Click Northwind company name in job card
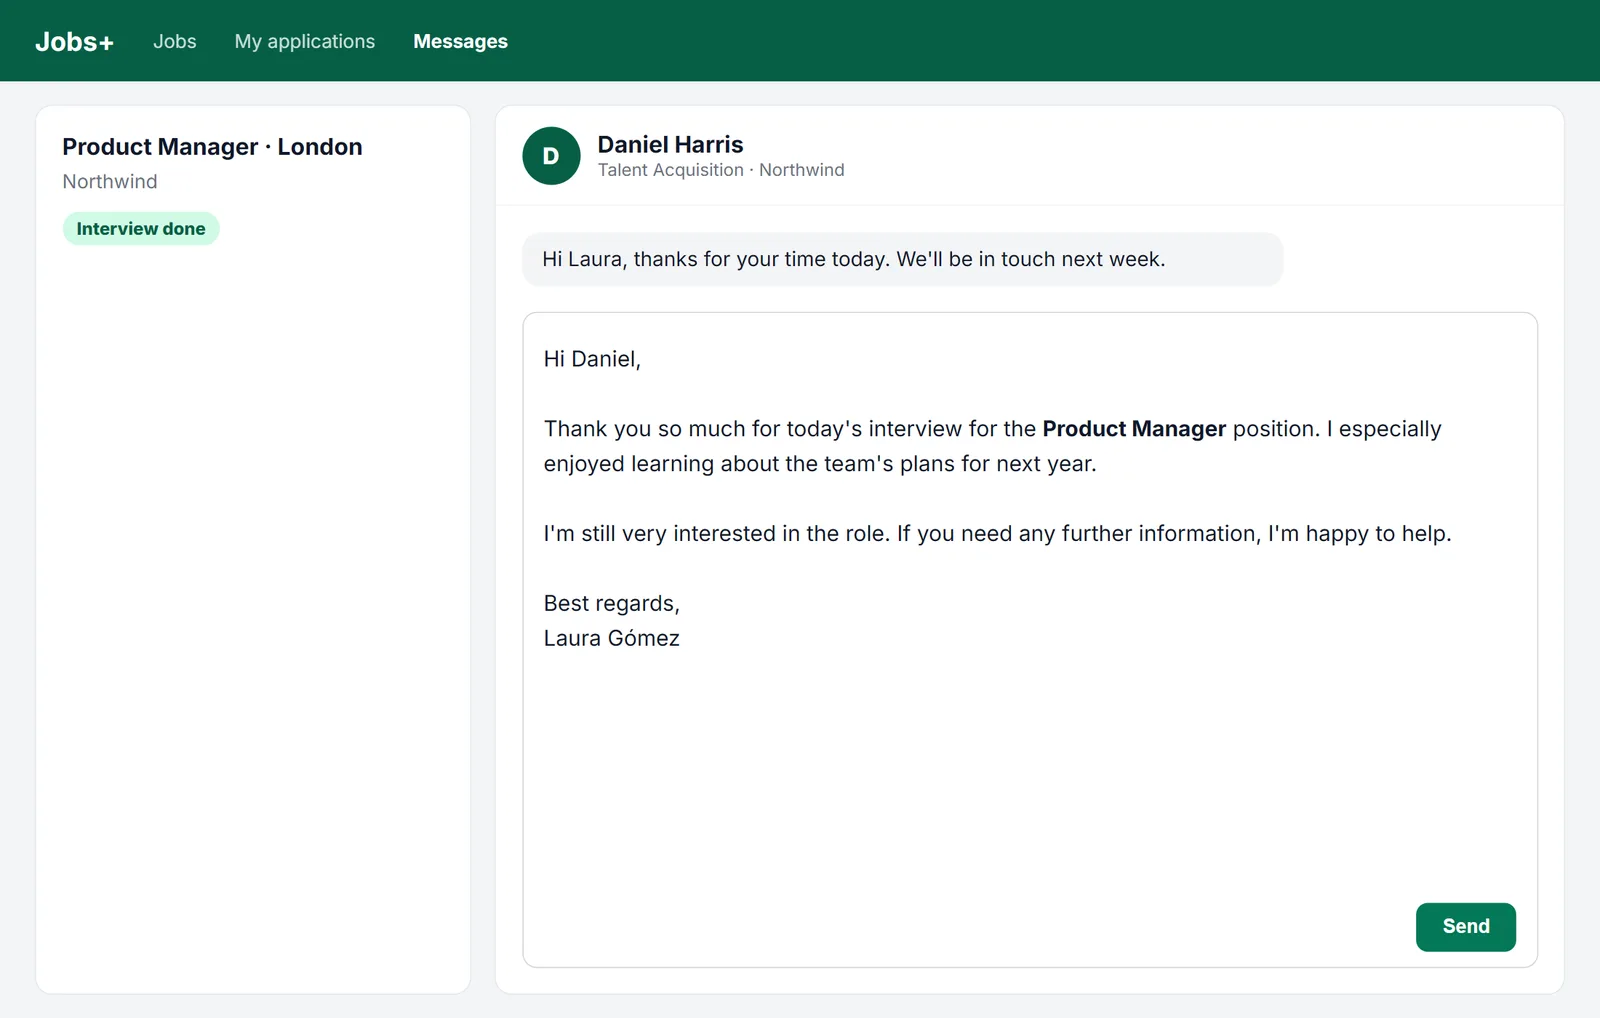 (110, 182)
